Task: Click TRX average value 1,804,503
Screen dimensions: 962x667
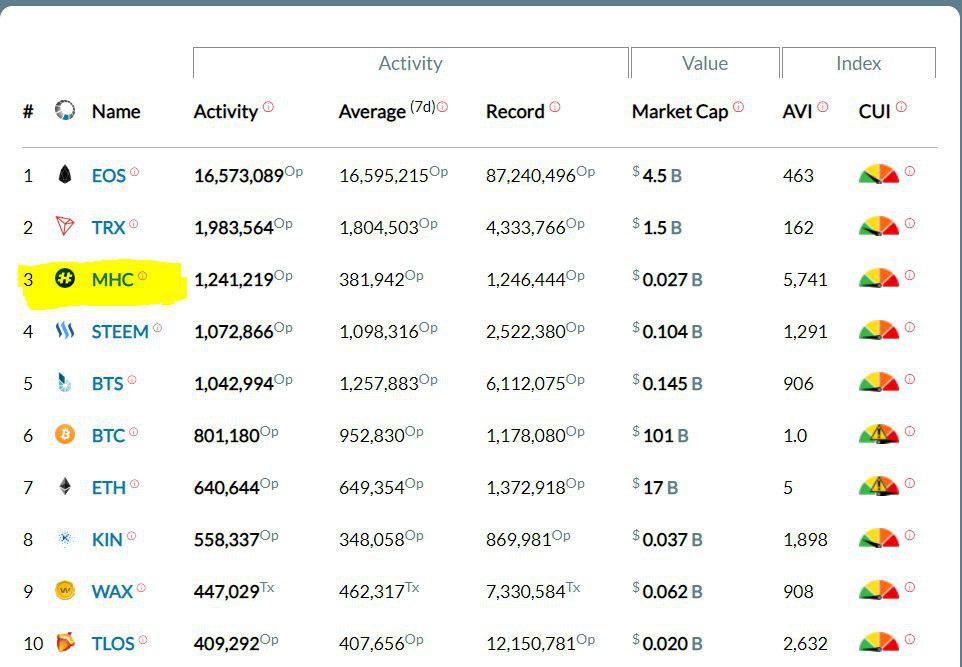Action: pos(379,228)
